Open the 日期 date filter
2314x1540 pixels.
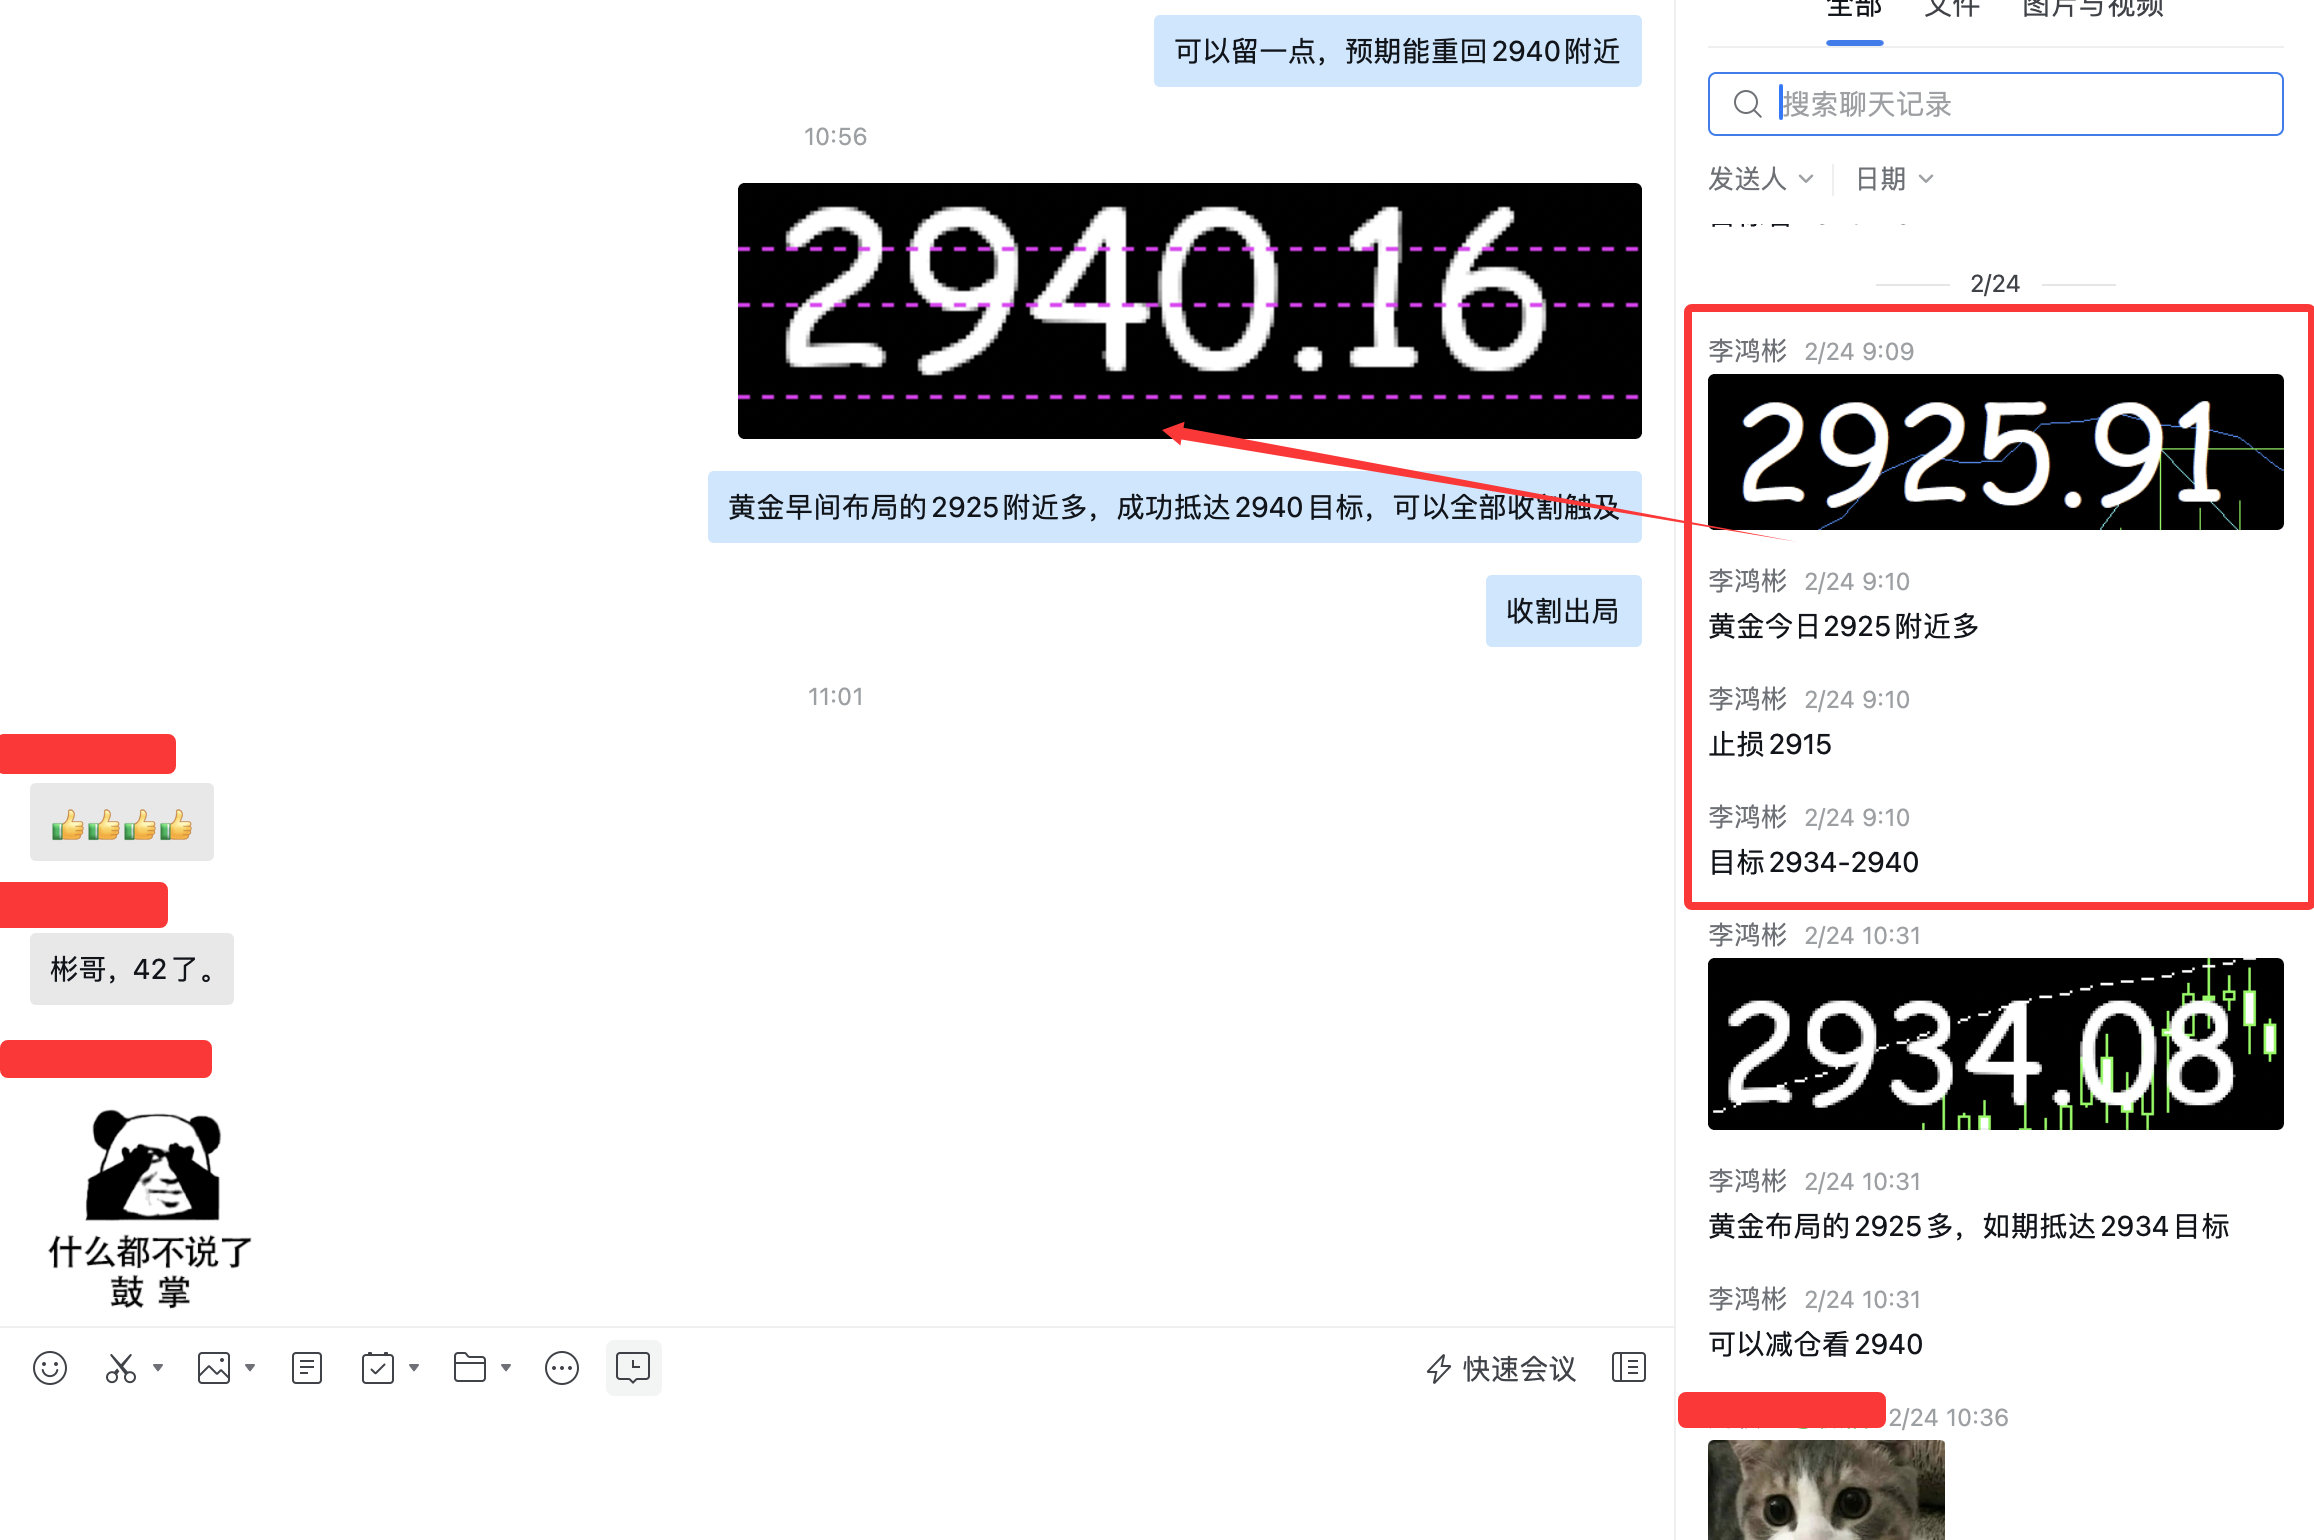[1894, 179]
